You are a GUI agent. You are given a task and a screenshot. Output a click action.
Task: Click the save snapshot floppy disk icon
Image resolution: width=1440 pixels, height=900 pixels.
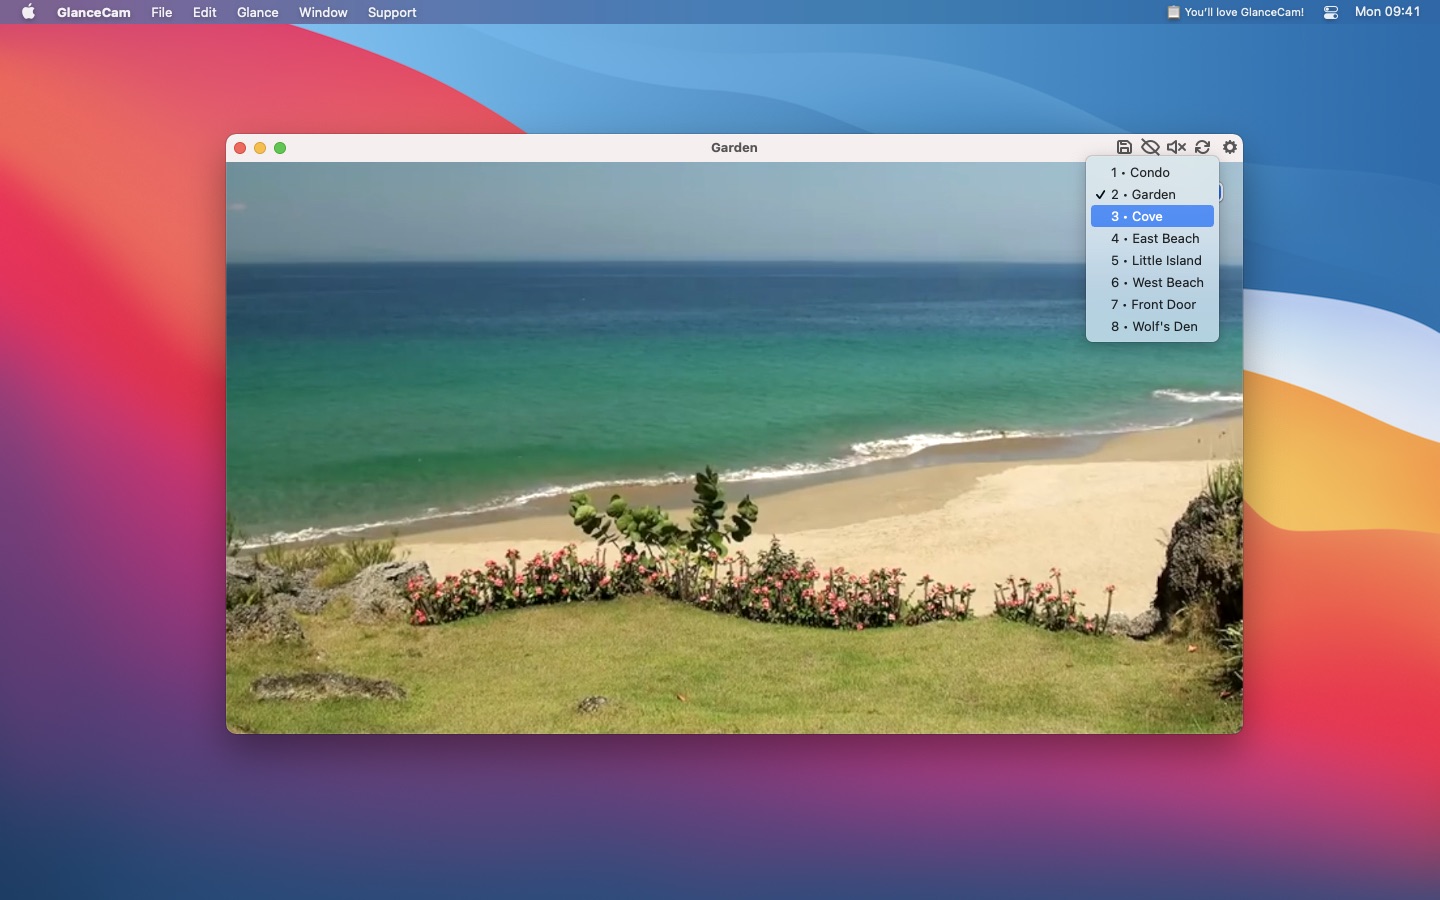coord(1124,147)
